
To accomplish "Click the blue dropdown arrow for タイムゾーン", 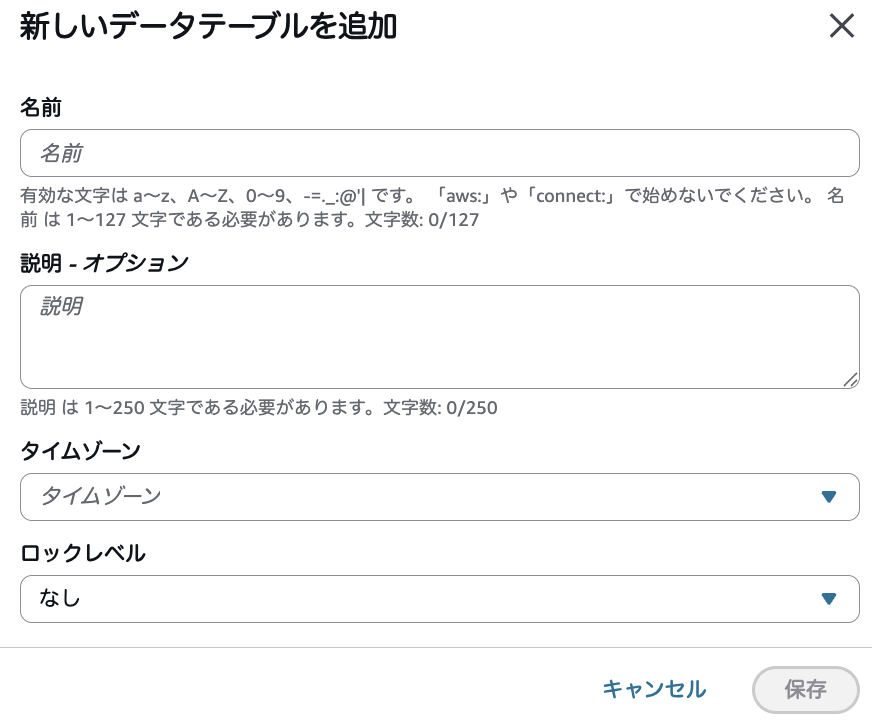I will [829, 497].
